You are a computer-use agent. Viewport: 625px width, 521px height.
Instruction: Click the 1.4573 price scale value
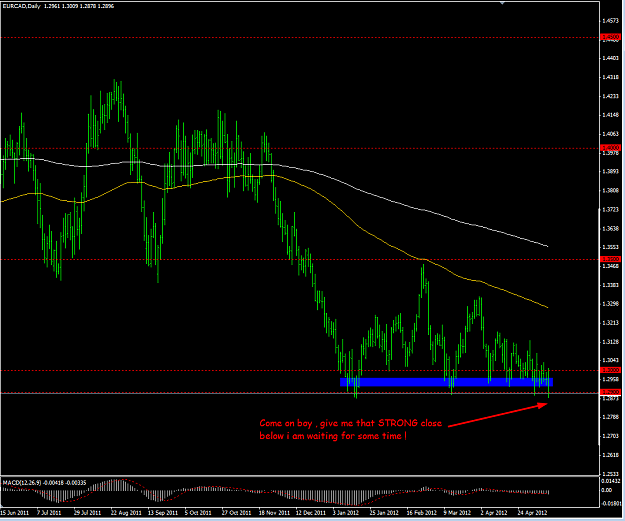pos(611,20)
